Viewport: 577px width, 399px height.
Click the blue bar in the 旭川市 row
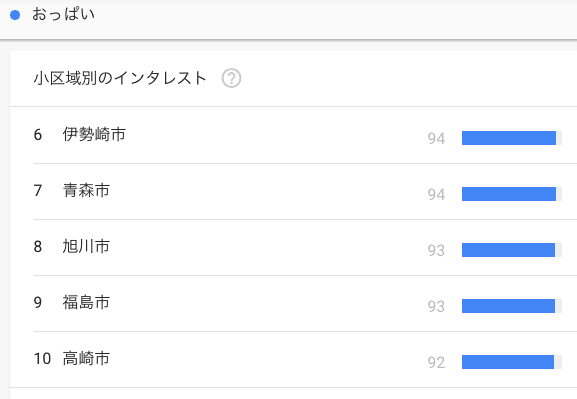509,250
